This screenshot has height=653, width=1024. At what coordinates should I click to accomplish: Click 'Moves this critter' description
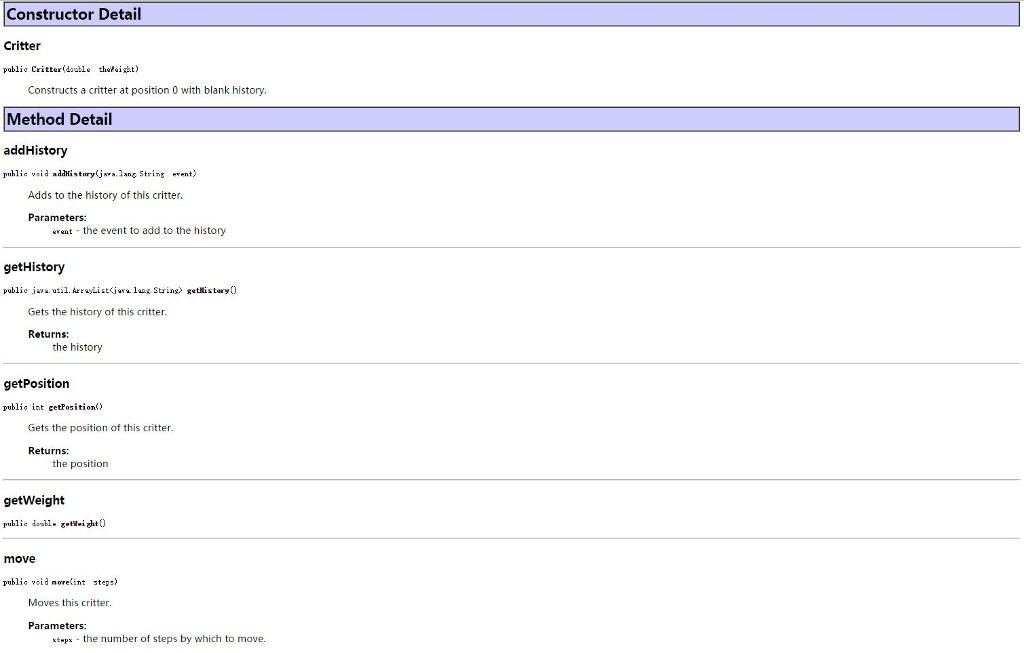[70, 603]
